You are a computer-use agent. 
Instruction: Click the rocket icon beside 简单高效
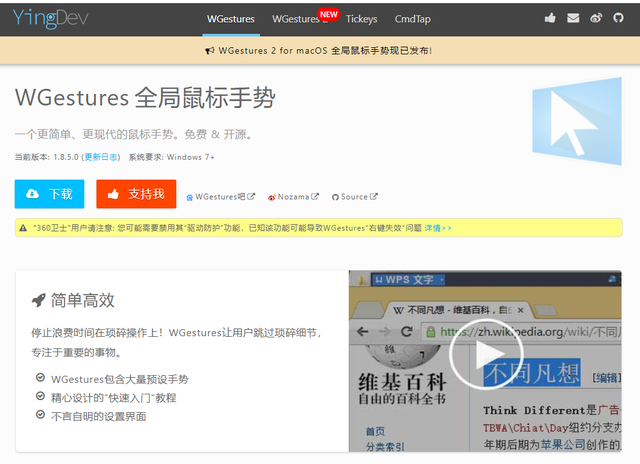pos(39,300)
